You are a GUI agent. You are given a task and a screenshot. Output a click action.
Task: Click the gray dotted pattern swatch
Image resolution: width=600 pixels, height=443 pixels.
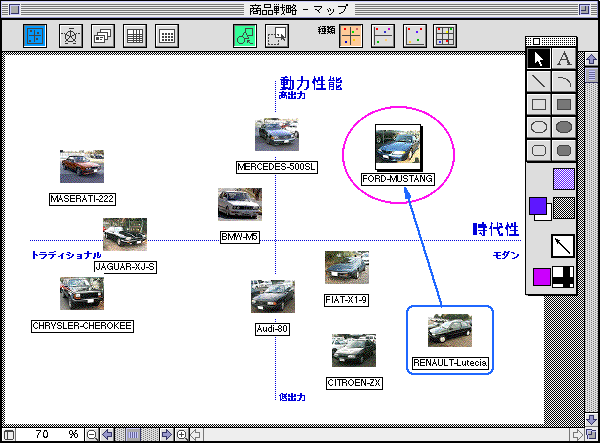564,208
